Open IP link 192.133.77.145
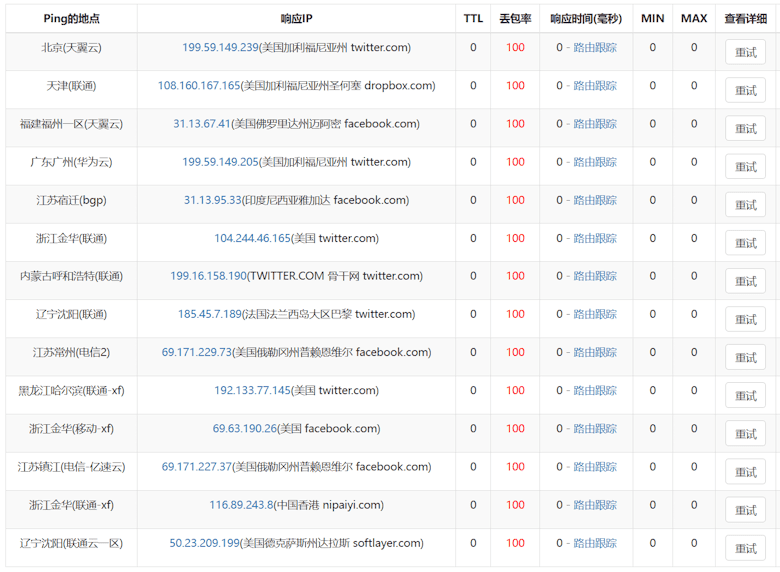780x572 pixels. pyautogui.click(x=252, y=390)
